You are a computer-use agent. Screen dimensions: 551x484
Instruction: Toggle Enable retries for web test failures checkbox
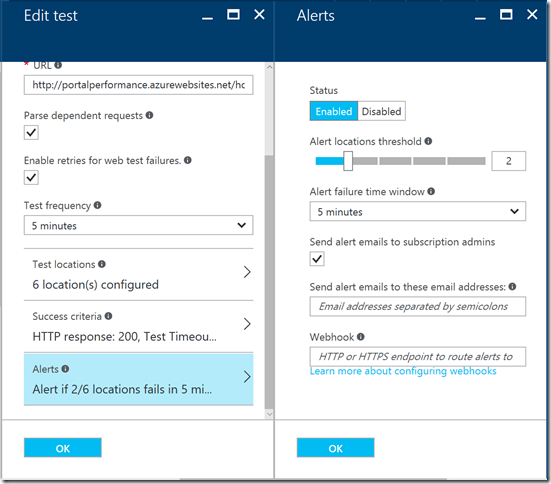coord(31,178)
